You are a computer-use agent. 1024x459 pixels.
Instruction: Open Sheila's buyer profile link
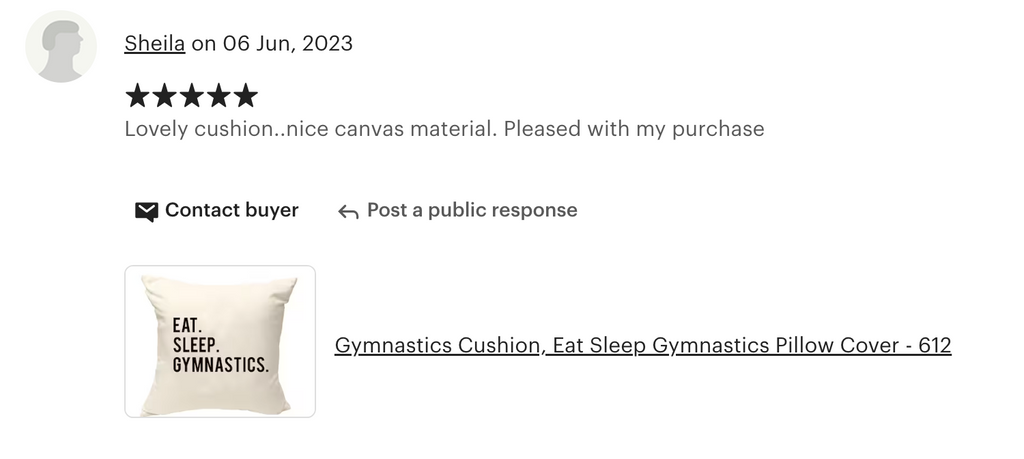(154, 43)
